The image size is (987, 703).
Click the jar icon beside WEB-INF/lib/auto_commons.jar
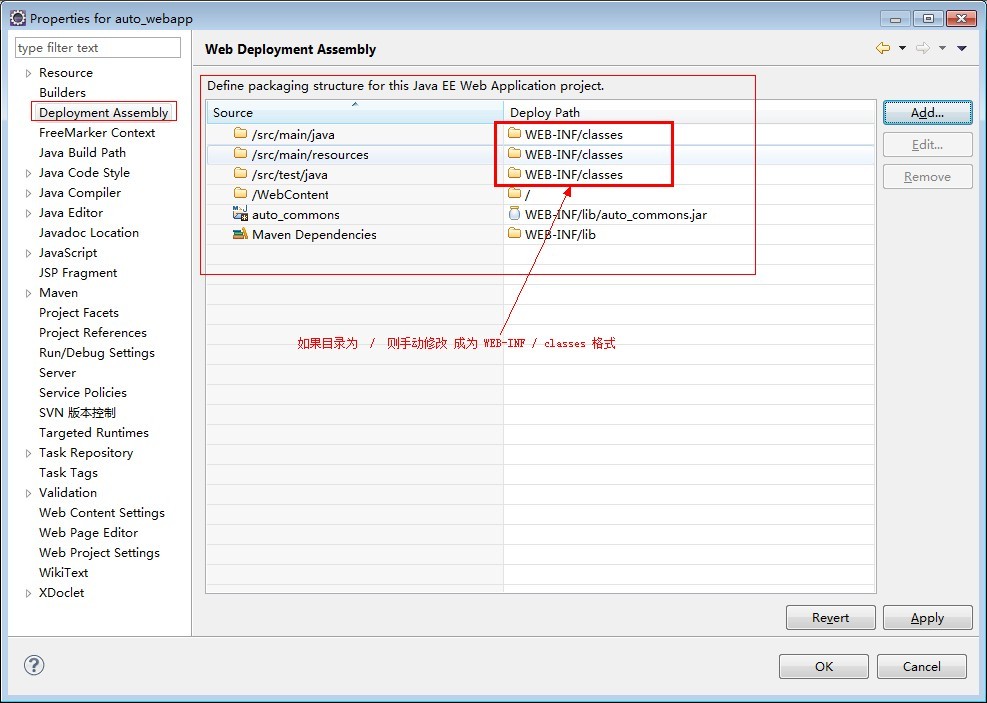[x=514, y=213]
